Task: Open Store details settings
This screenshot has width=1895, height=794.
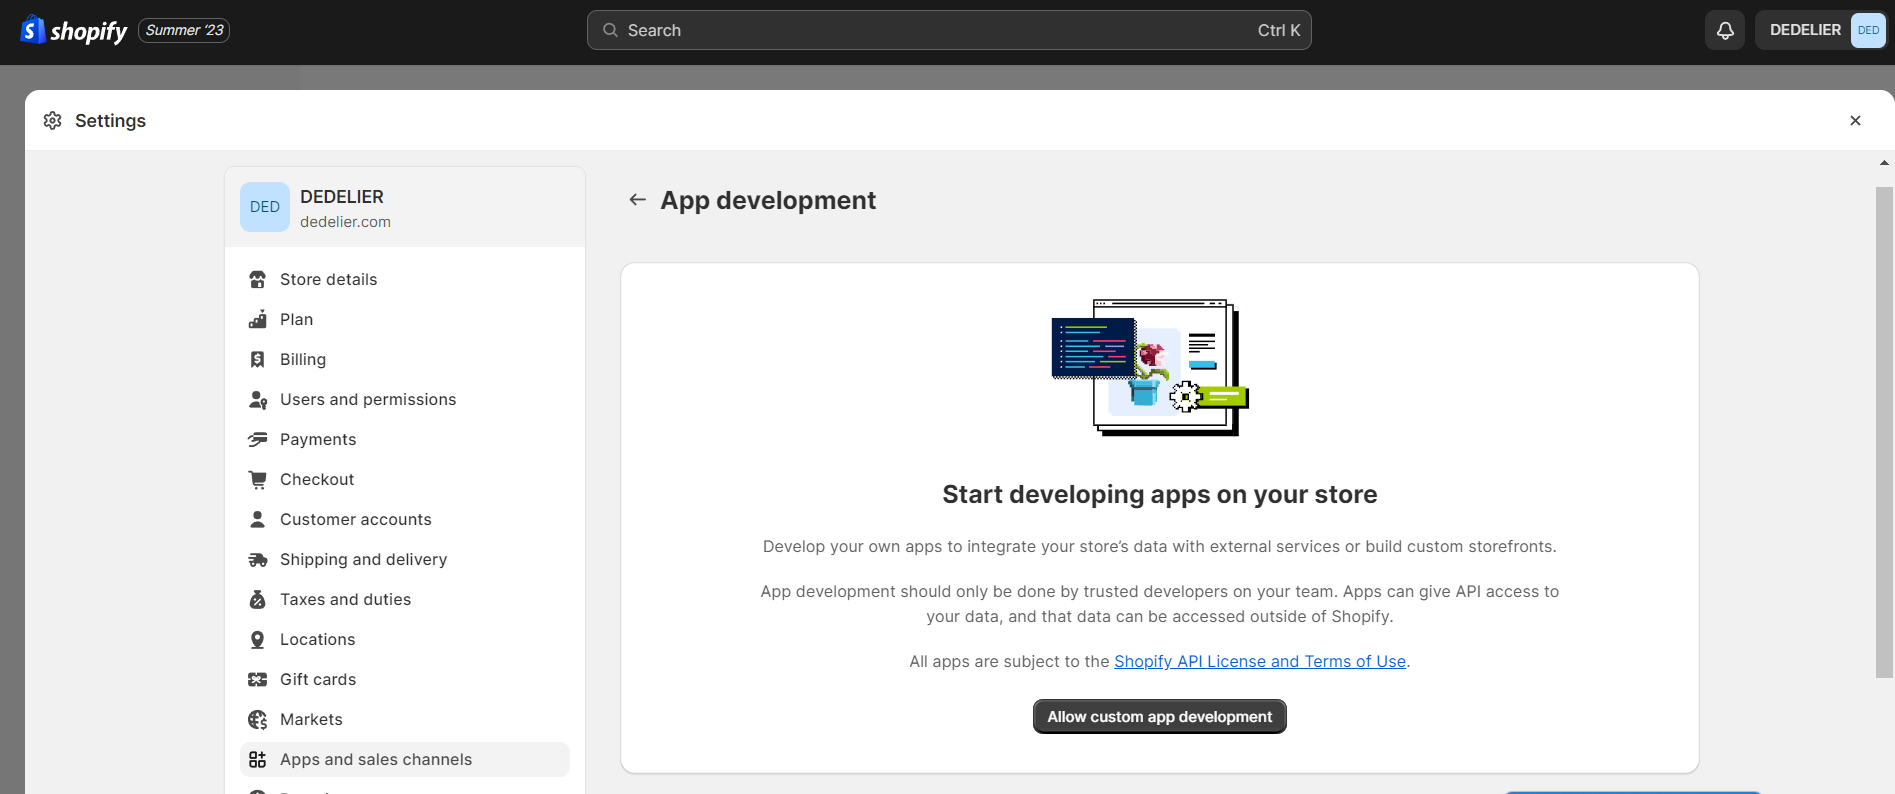Action: (405, 279)
